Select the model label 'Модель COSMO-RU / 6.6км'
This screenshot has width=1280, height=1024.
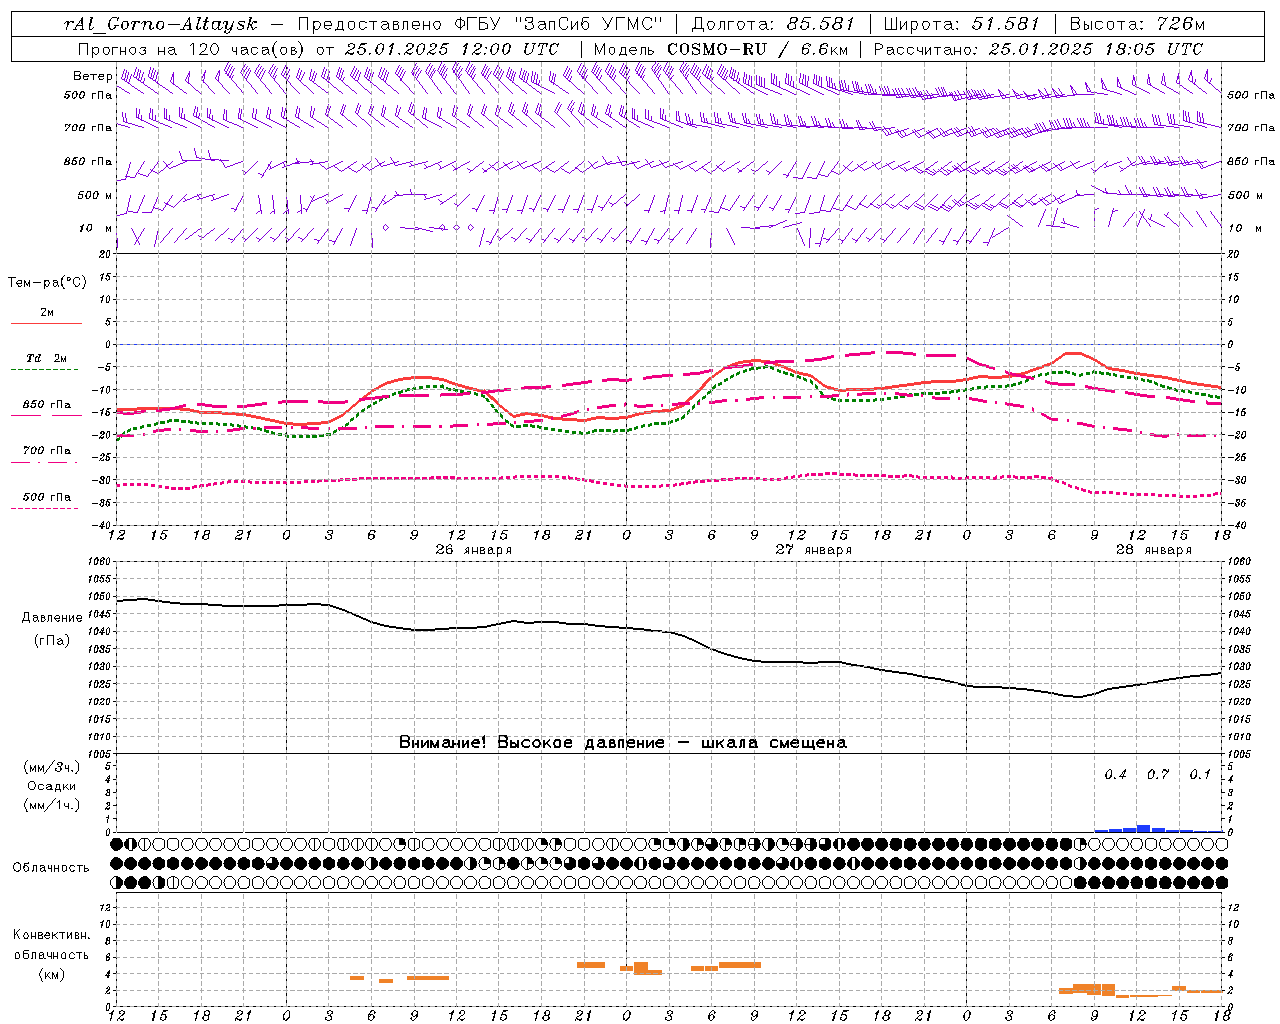pyautogui.click(x=721, y=49)
